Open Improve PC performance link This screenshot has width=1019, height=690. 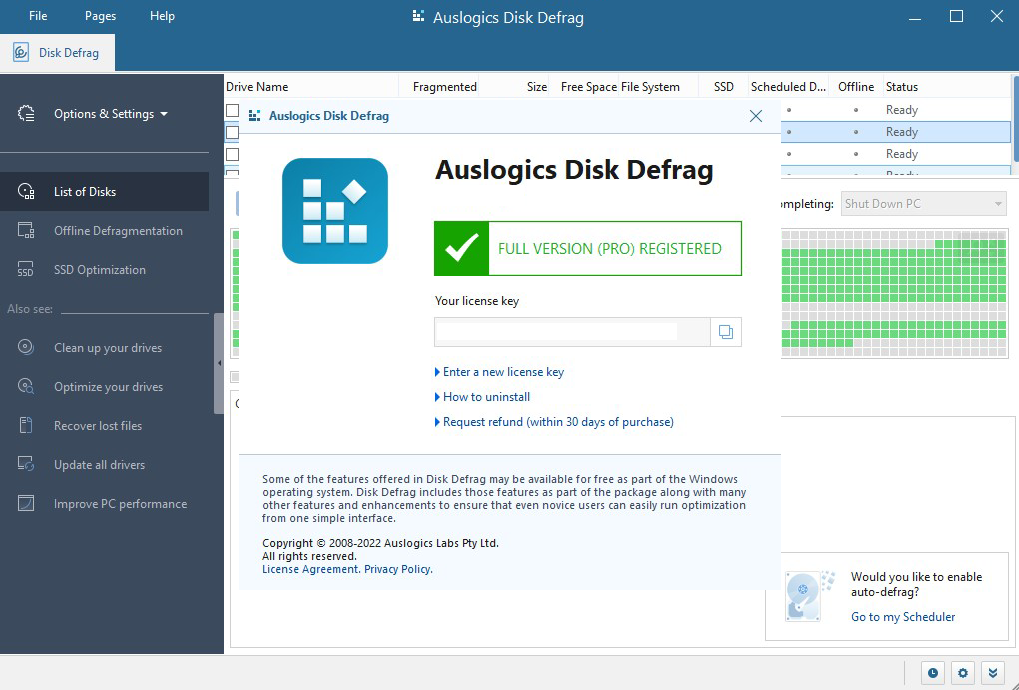[x=120, y=504]
